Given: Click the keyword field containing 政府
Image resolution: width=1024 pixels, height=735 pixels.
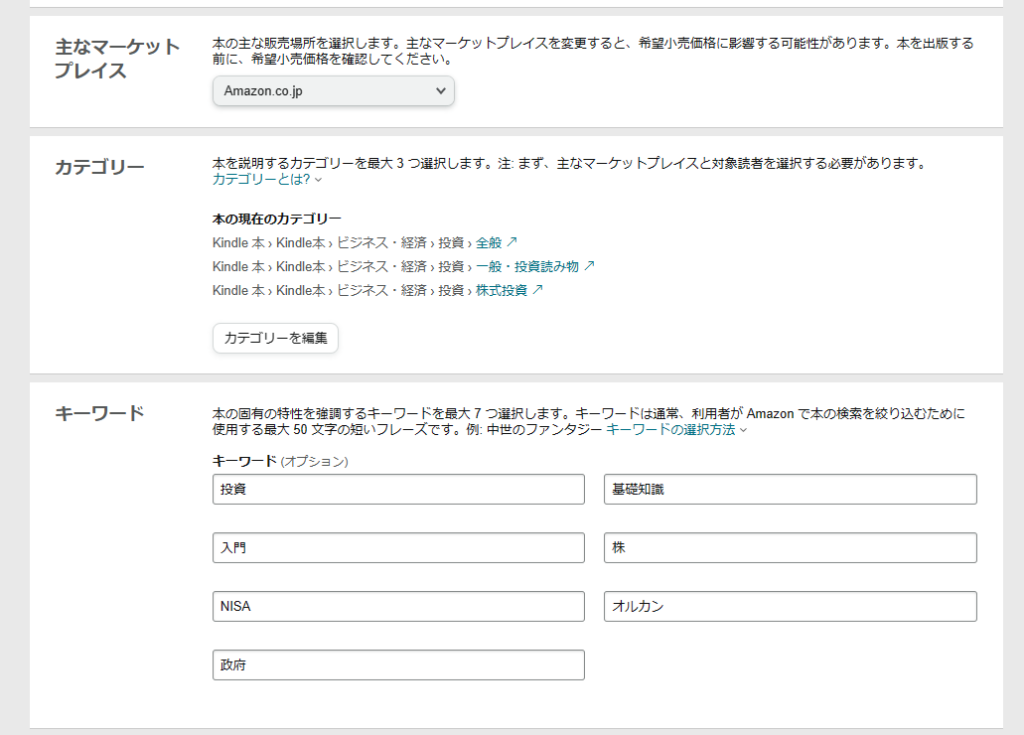Looking at the screenshot, I should (398, 665).
